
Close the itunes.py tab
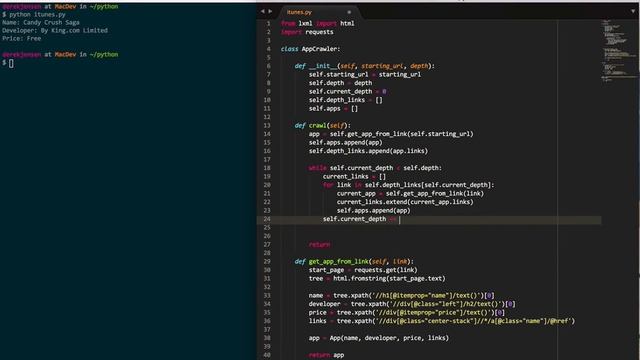(x=349, y=12)
